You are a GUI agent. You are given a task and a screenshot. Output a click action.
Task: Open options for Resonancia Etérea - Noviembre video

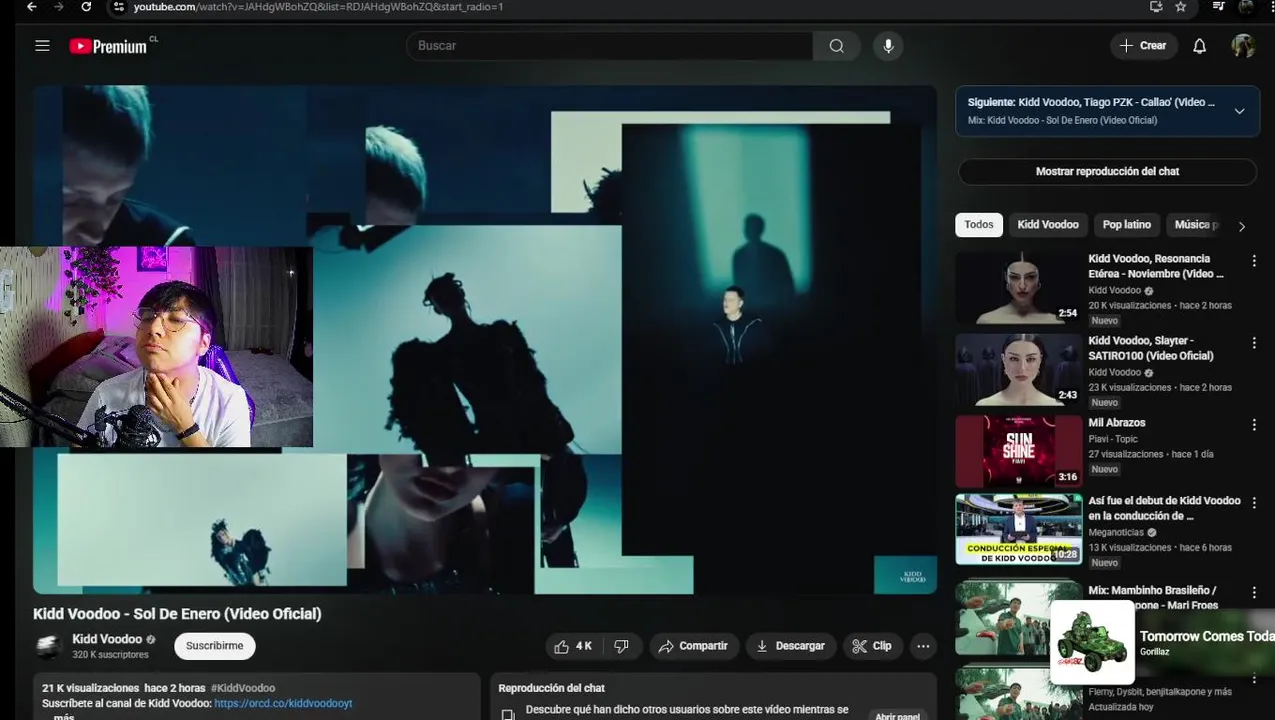[1254, 261]
